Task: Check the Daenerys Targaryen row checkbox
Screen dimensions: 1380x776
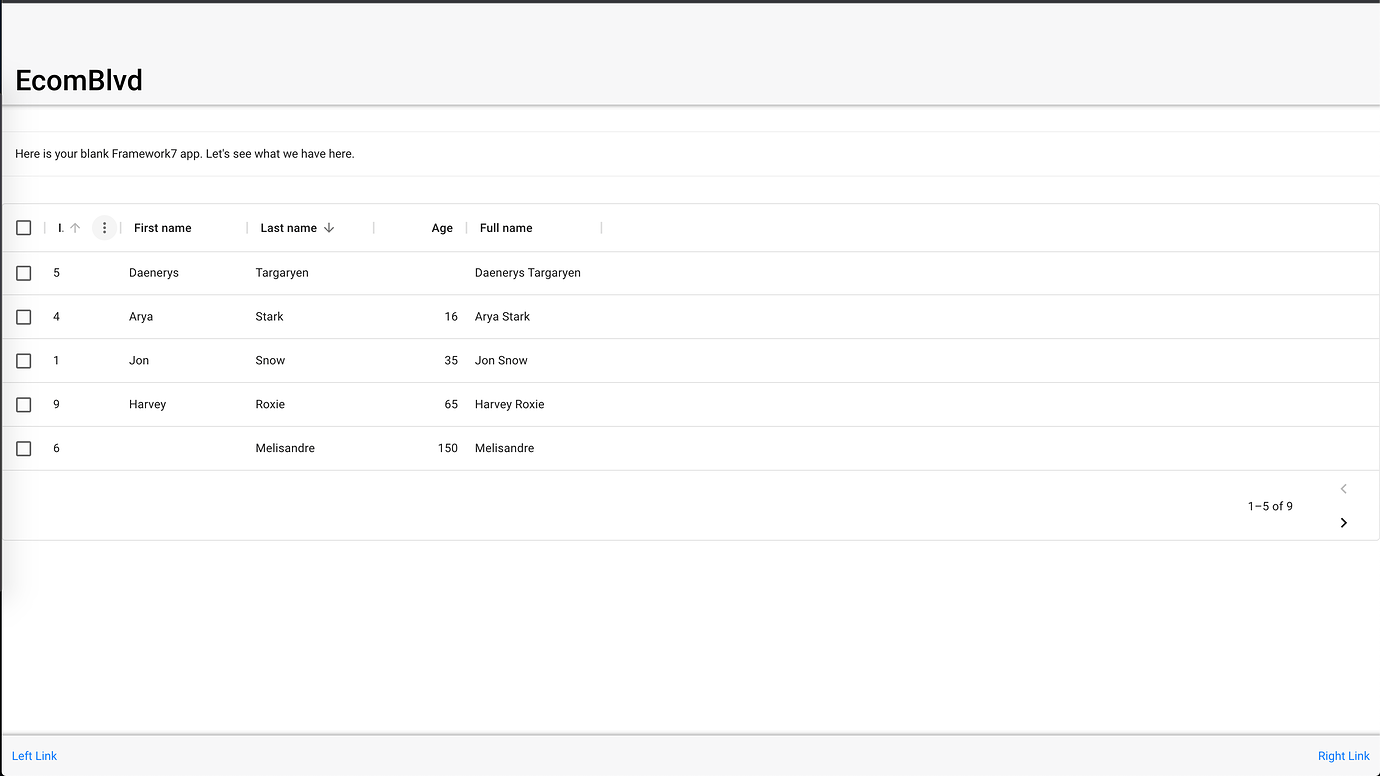Action: [24, 273]
